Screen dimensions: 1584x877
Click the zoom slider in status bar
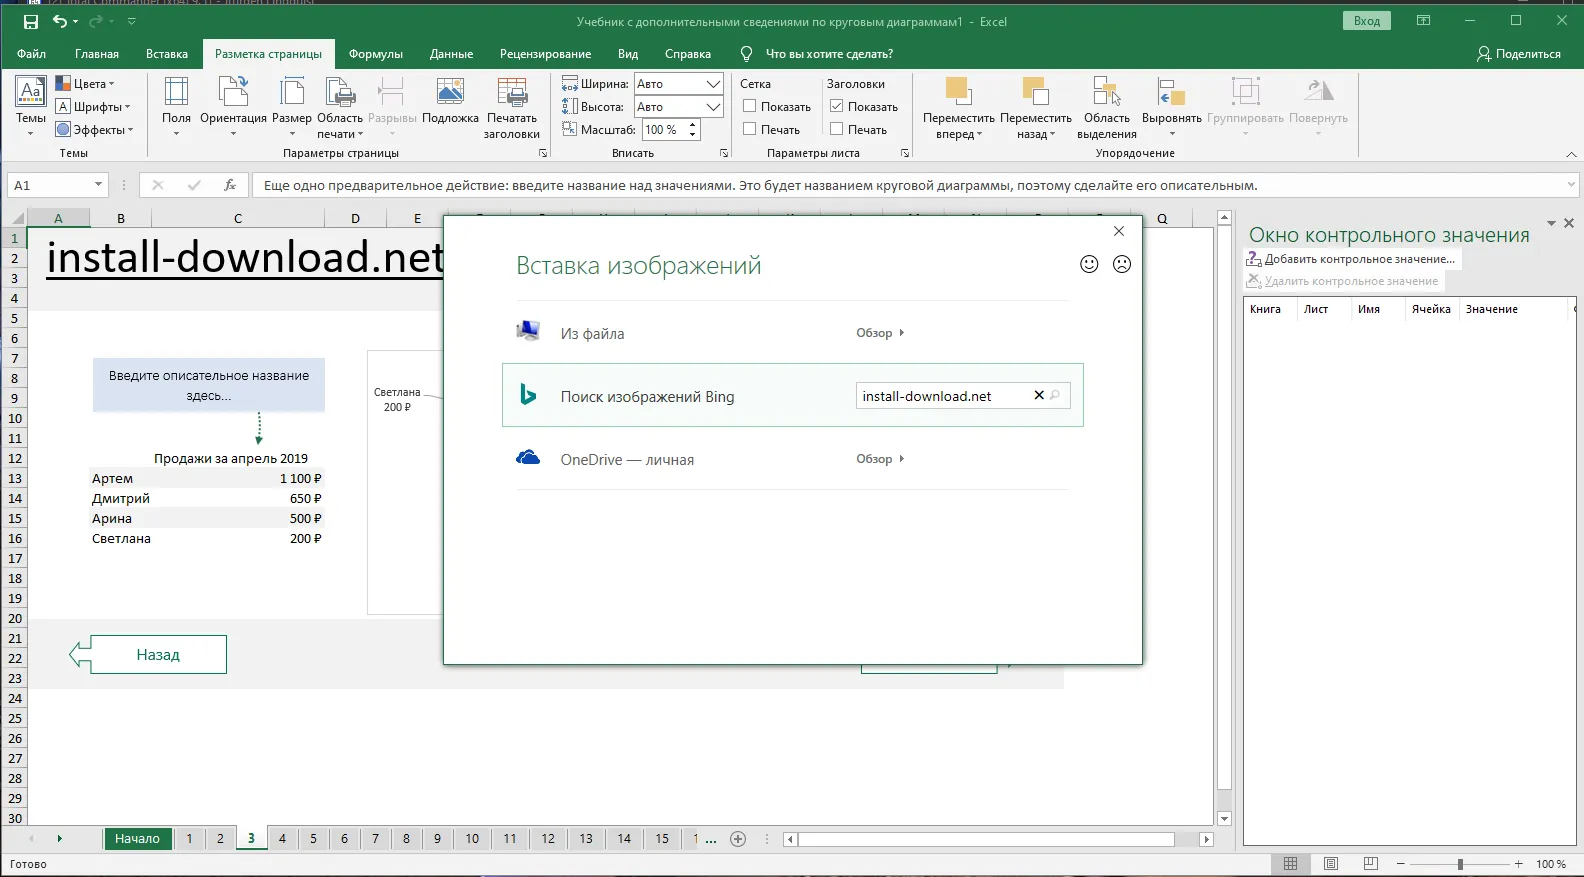coord(1460,864)
